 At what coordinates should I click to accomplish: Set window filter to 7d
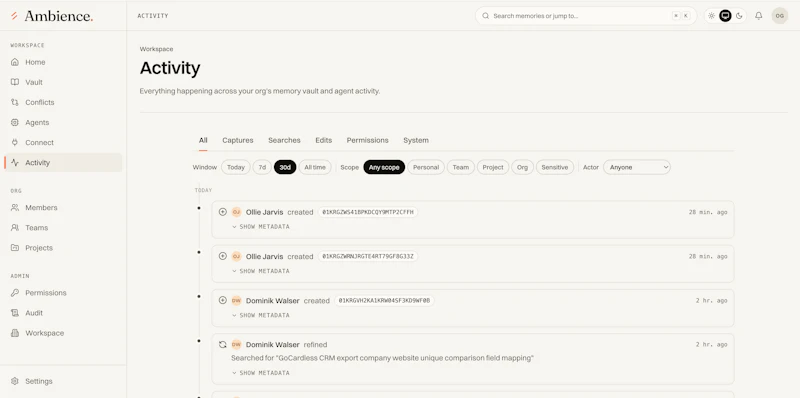(262, 167)
